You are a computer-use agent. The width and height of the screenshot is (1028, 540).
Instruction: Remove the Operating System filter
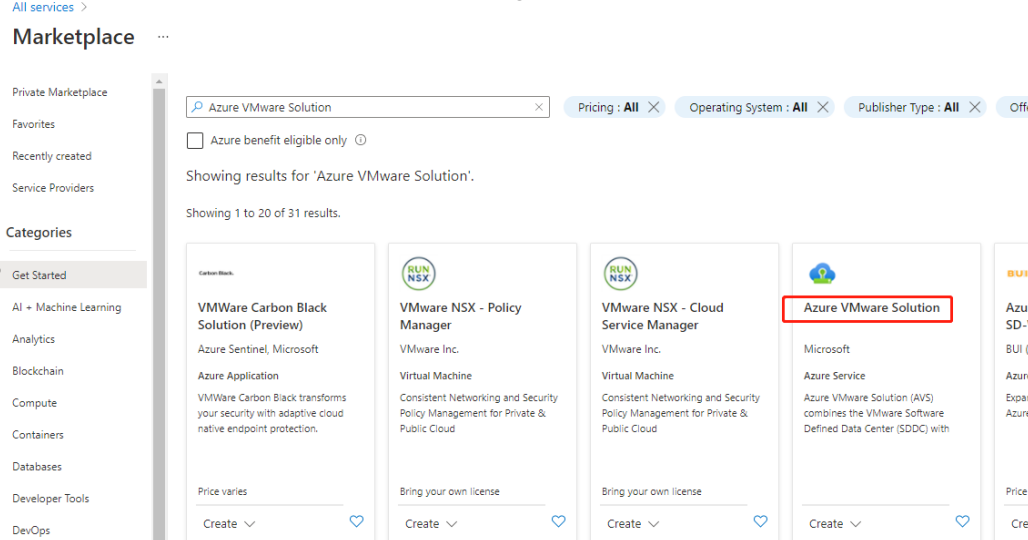point(823,107)
